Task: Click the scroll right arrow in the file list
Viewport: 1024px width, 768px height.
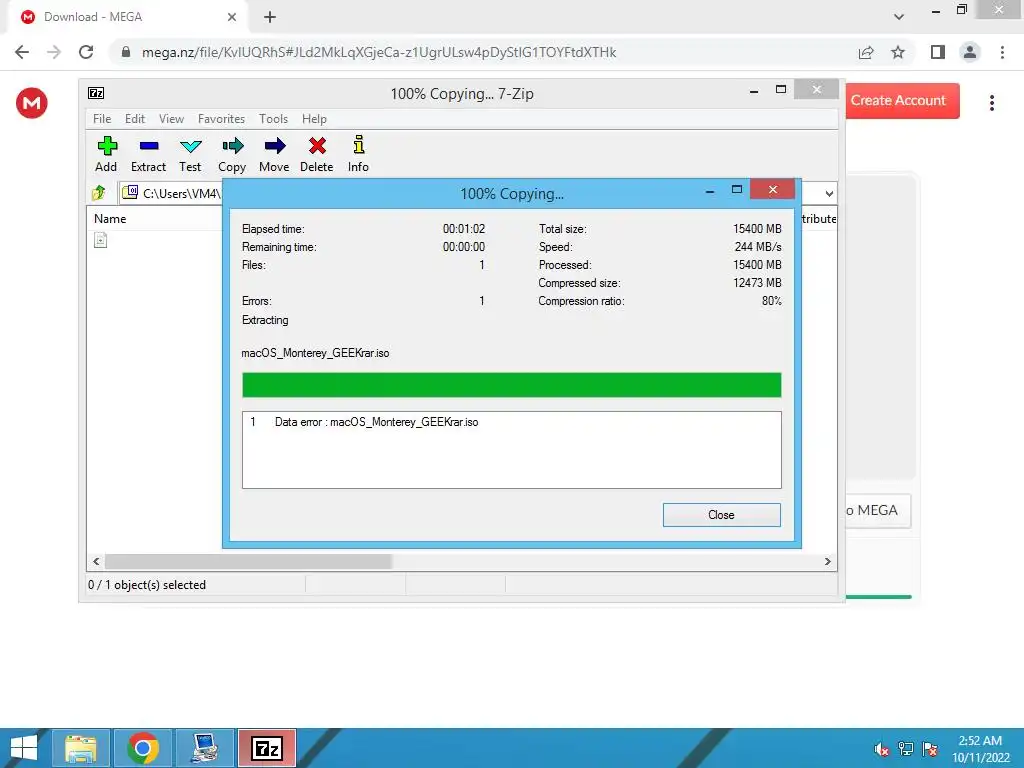Action: [827, 562]
